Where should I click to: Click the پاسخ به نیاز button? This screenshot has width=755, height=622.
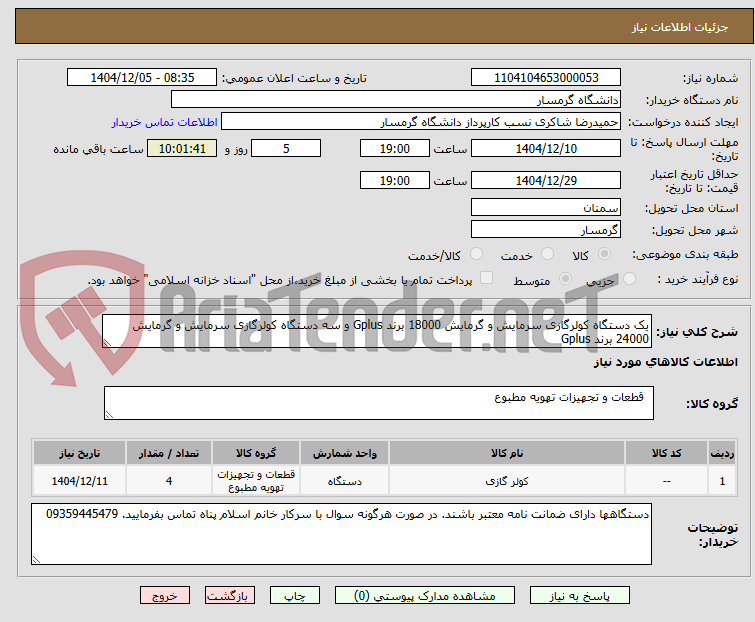pos(580,596)
